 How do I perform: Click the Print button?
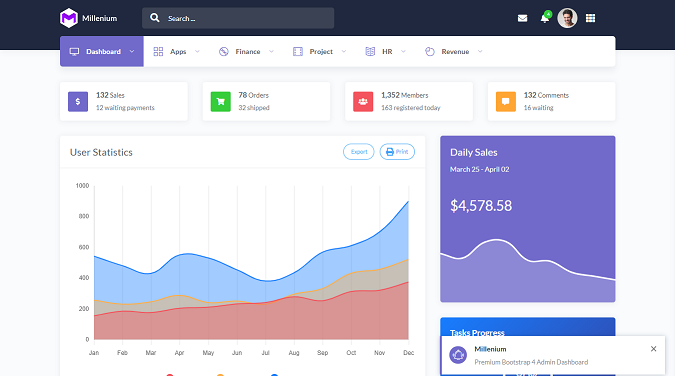pos(397,152)
